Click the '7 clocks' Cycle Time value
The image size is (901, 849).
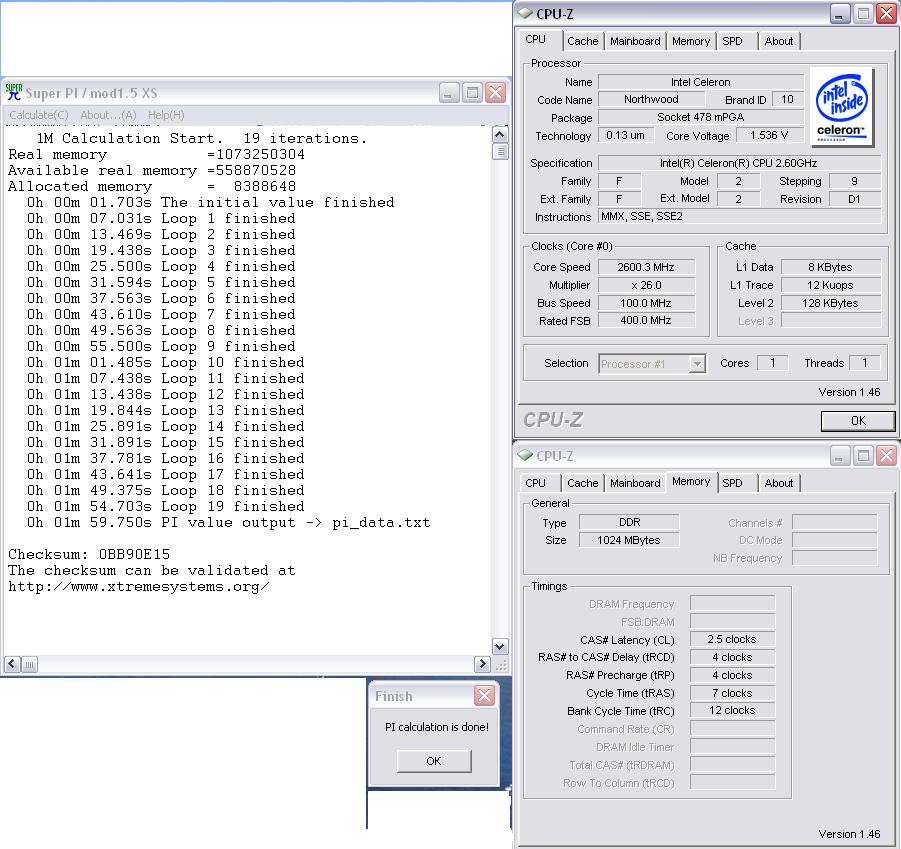[x=732, y=693]
